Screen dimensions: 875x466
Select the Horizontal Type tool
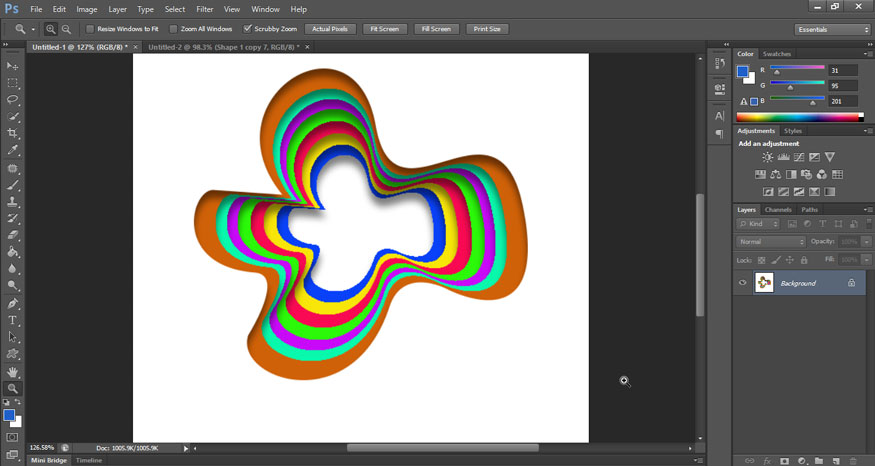coord(12,320)
